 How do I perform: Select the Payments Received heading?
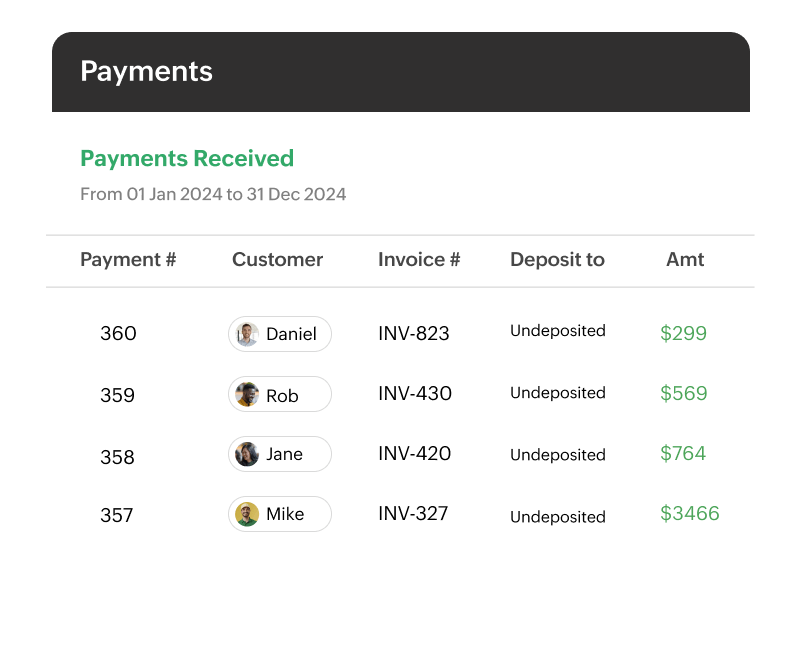tap(186, 158)
